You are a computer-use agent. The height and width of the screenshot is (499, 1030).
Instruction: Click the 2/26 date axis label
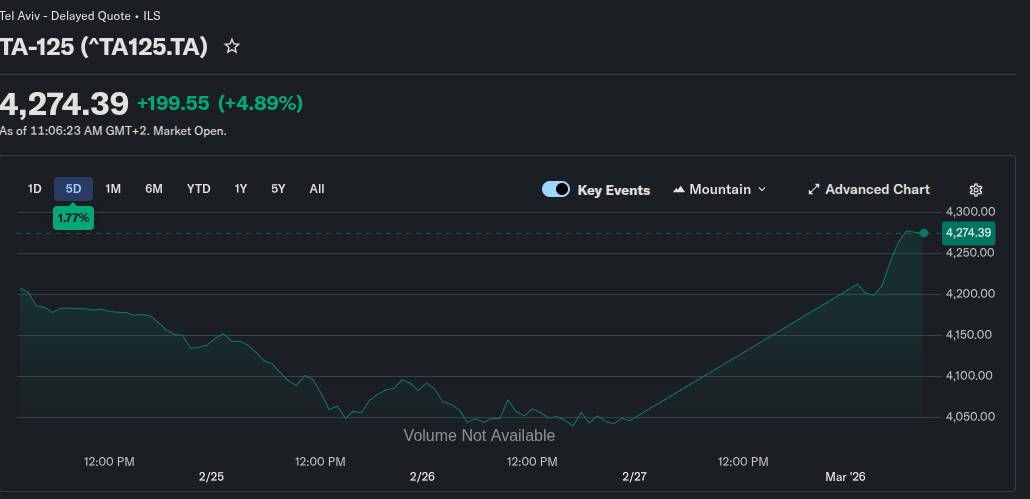coord(422,477)
